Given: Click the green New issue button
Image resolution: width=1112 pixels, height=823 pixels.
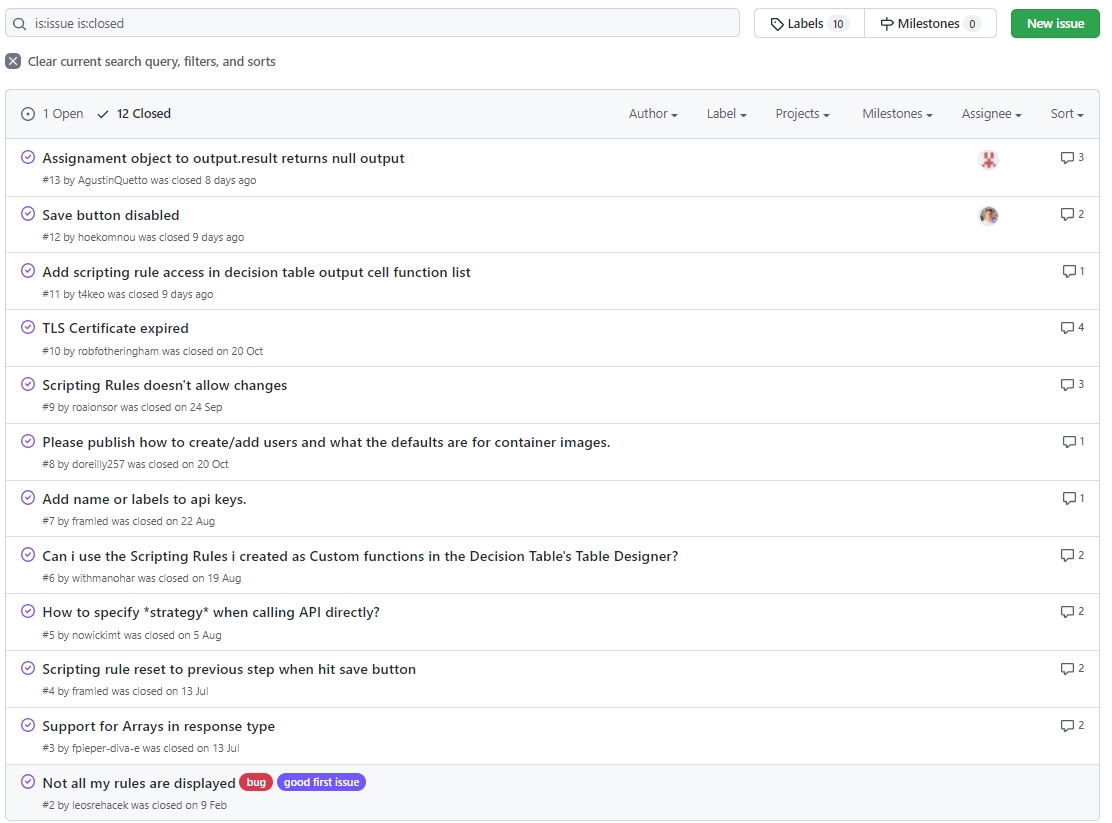Looking at the screenshot, I should coord(1055,24).
